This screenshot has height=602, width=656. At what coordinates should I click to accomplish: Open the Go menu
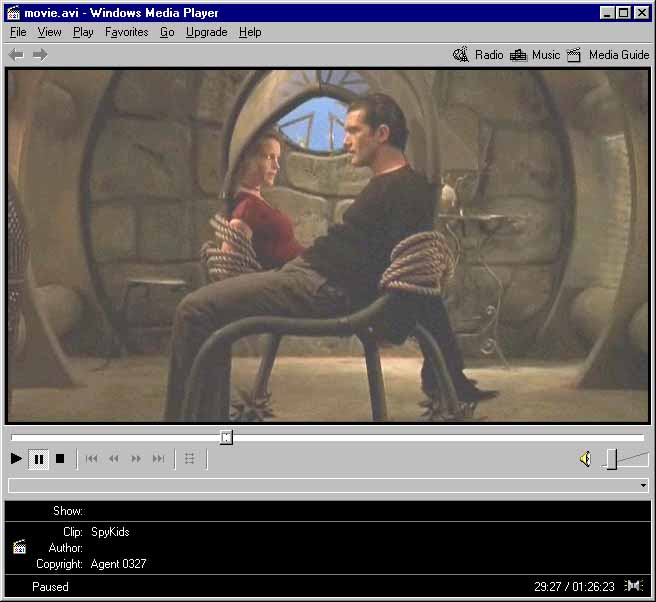[x=167, y=32]
